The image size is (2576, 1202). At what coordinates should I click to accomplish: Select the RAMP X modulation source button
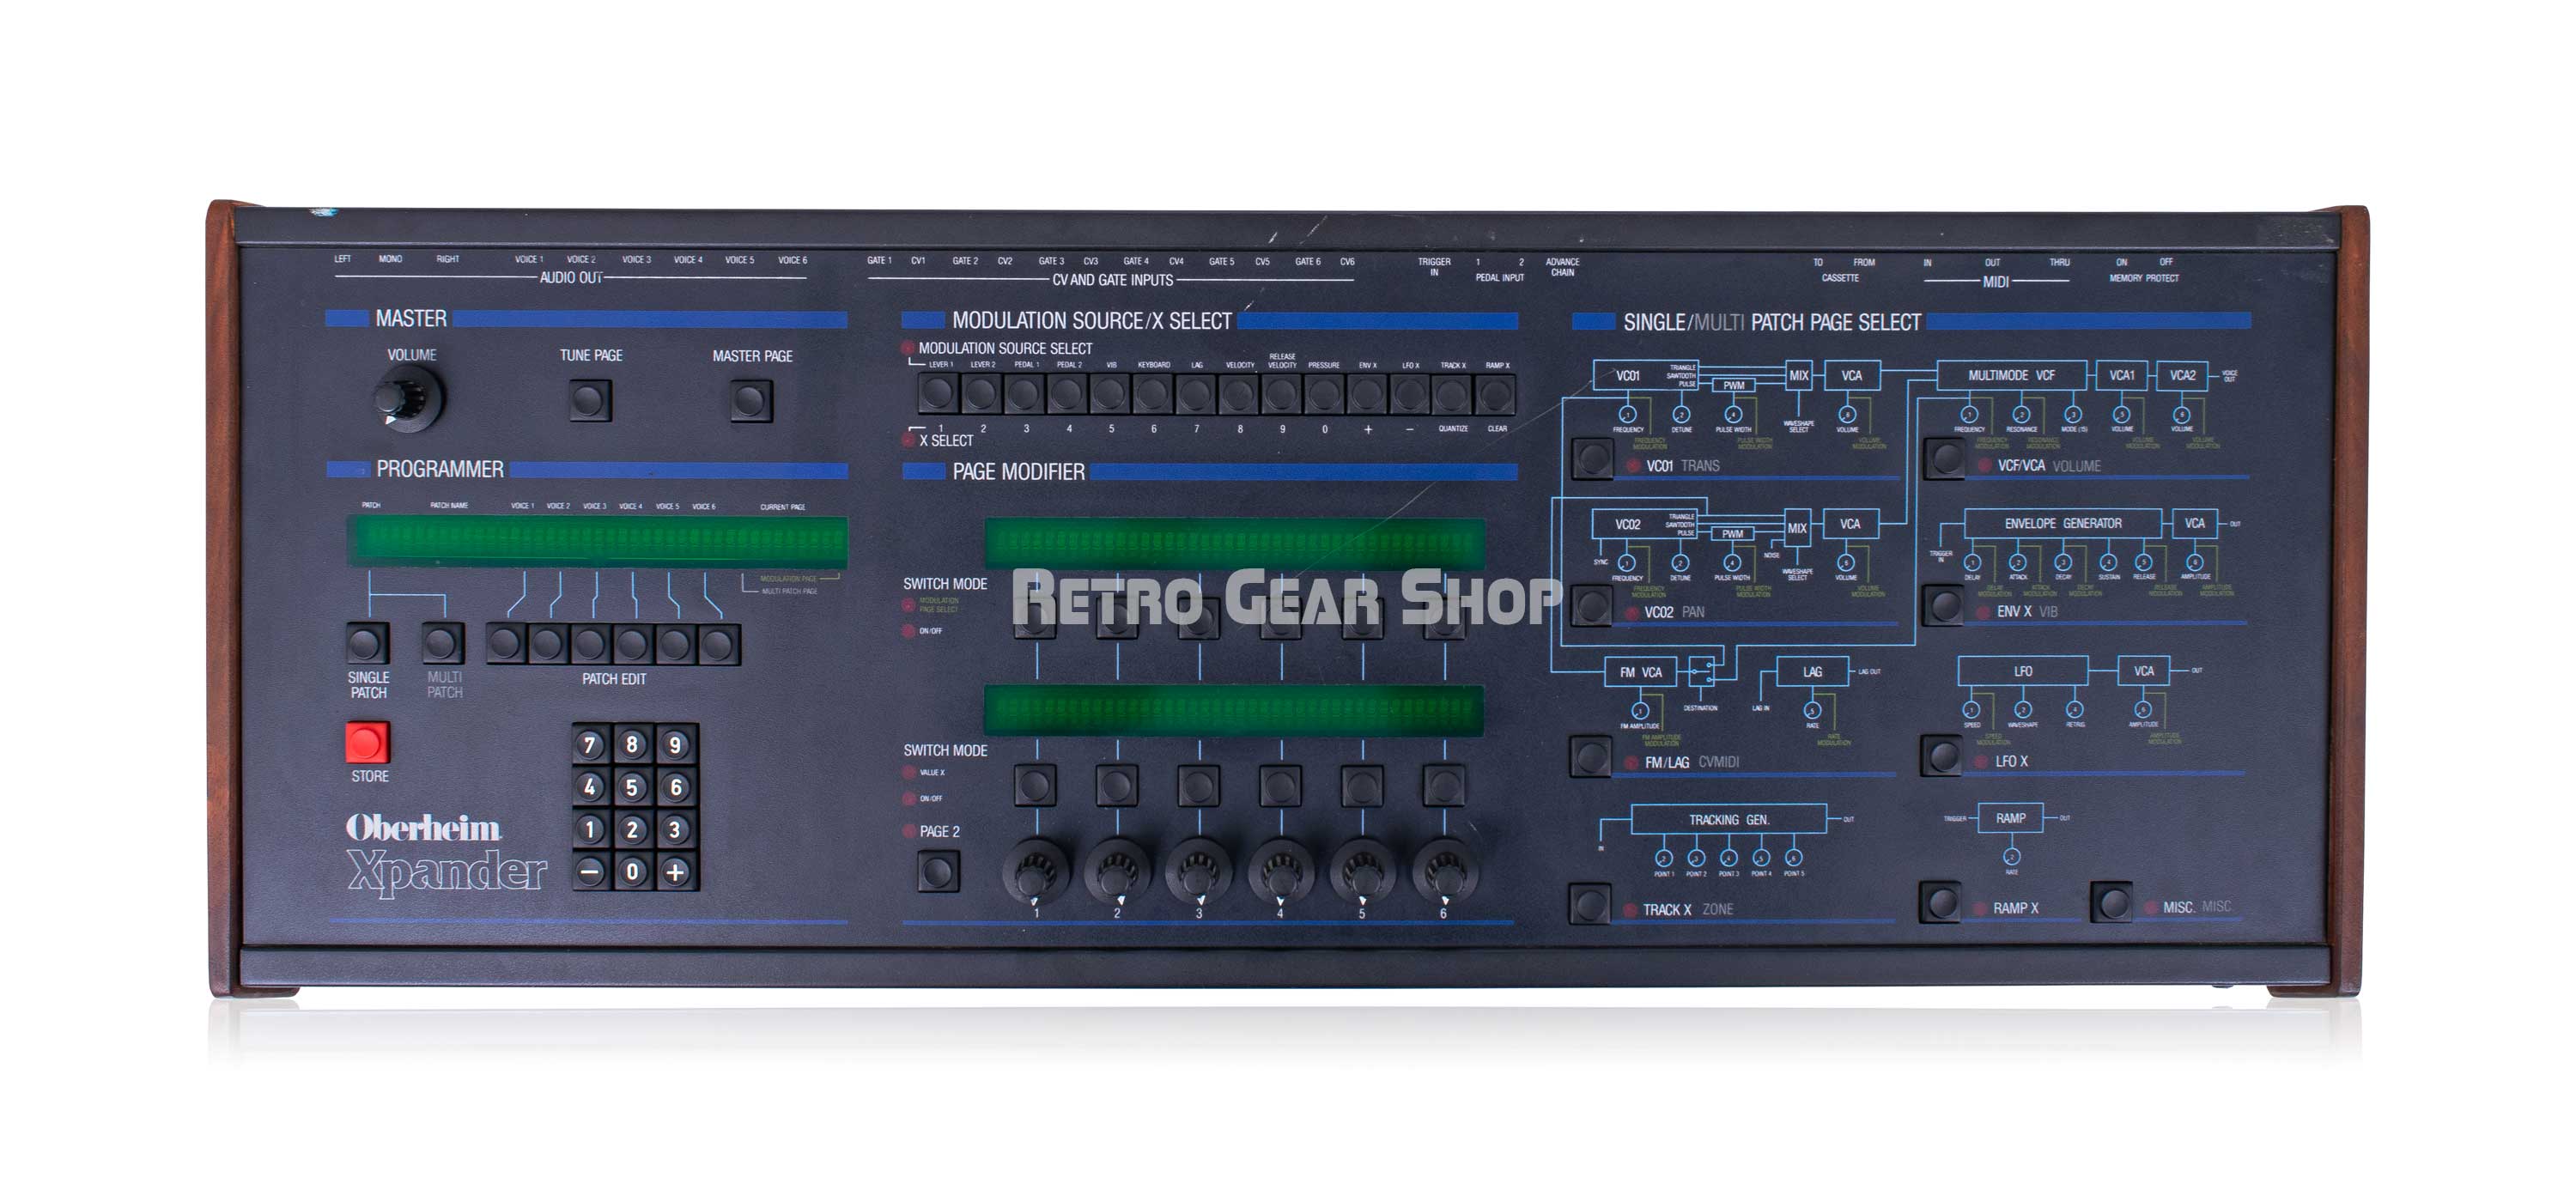pyautogui.click(x=1495, y=393)
